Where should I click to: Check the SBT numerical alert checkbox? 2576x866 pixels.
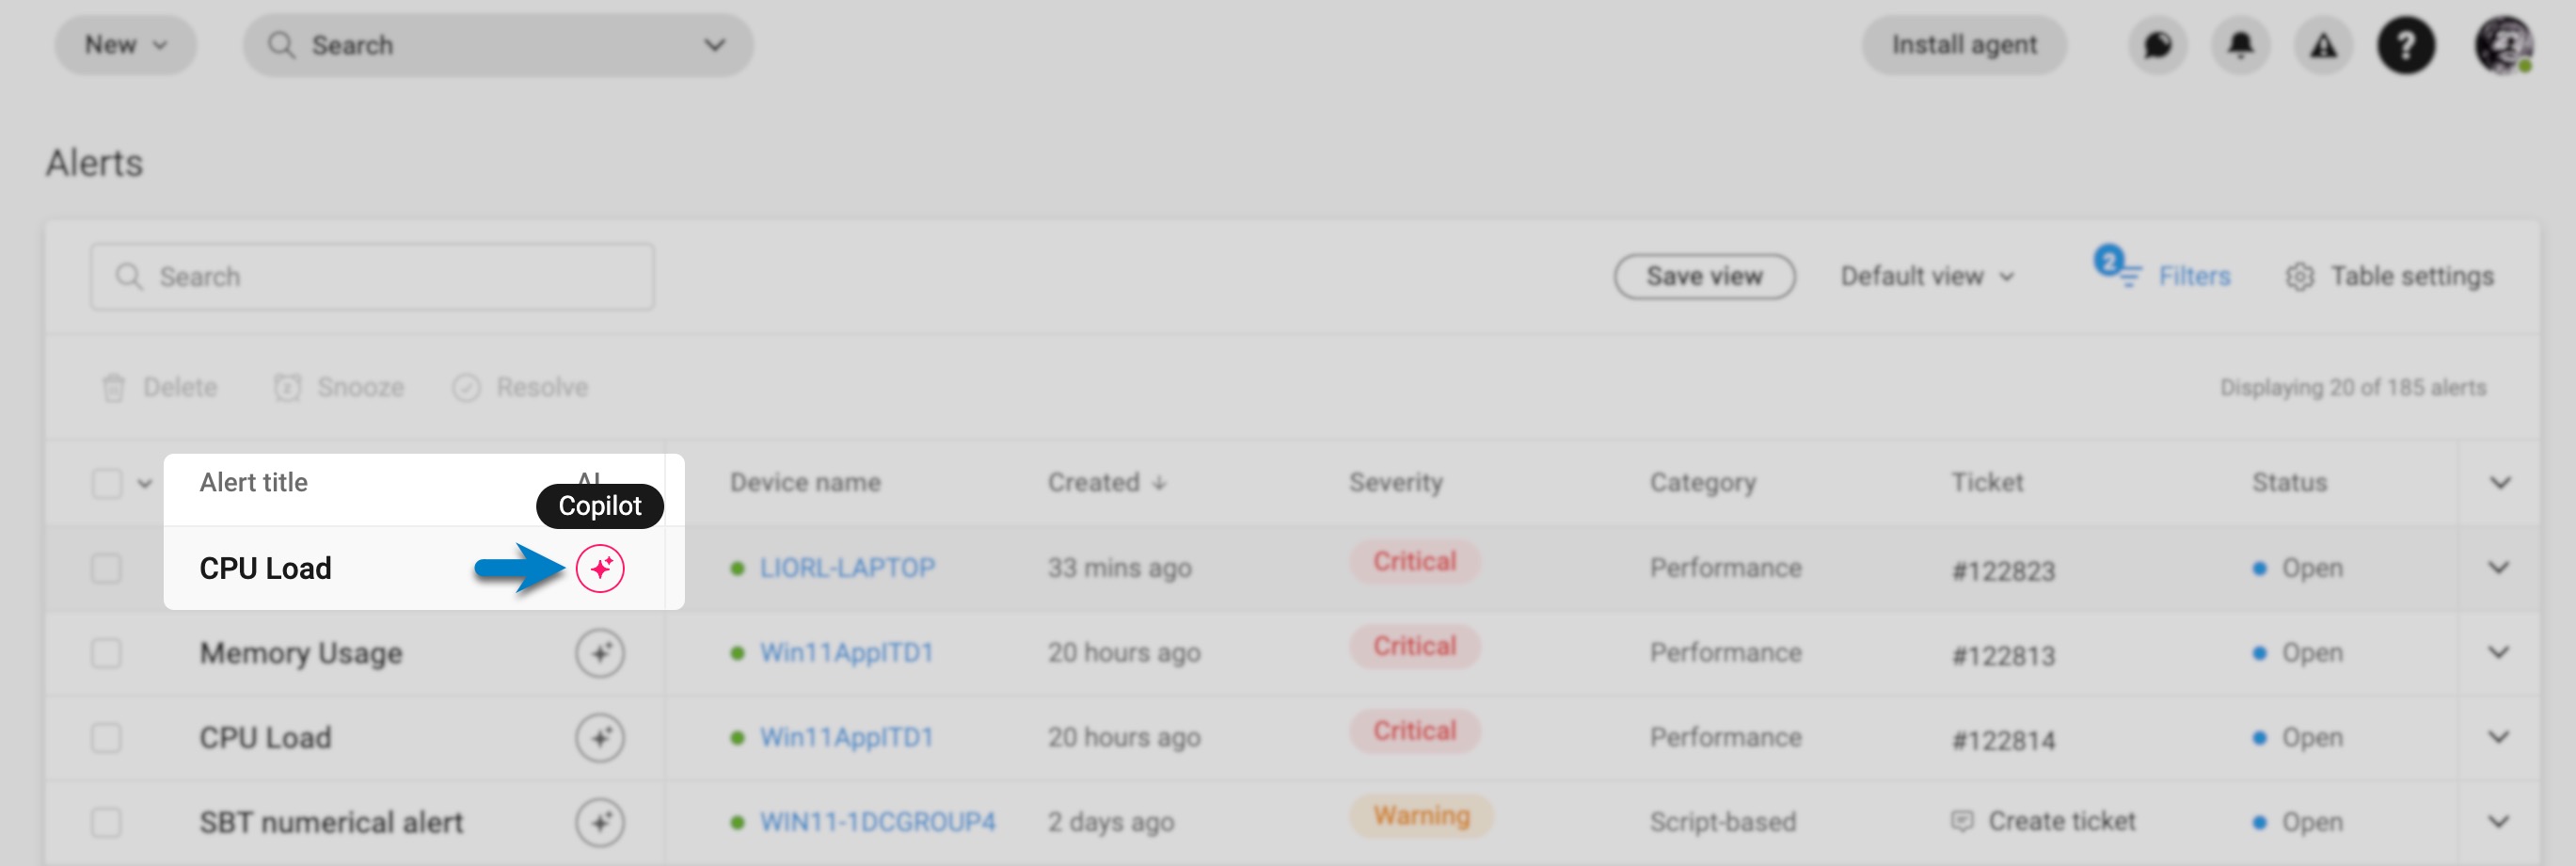point(106,822)
